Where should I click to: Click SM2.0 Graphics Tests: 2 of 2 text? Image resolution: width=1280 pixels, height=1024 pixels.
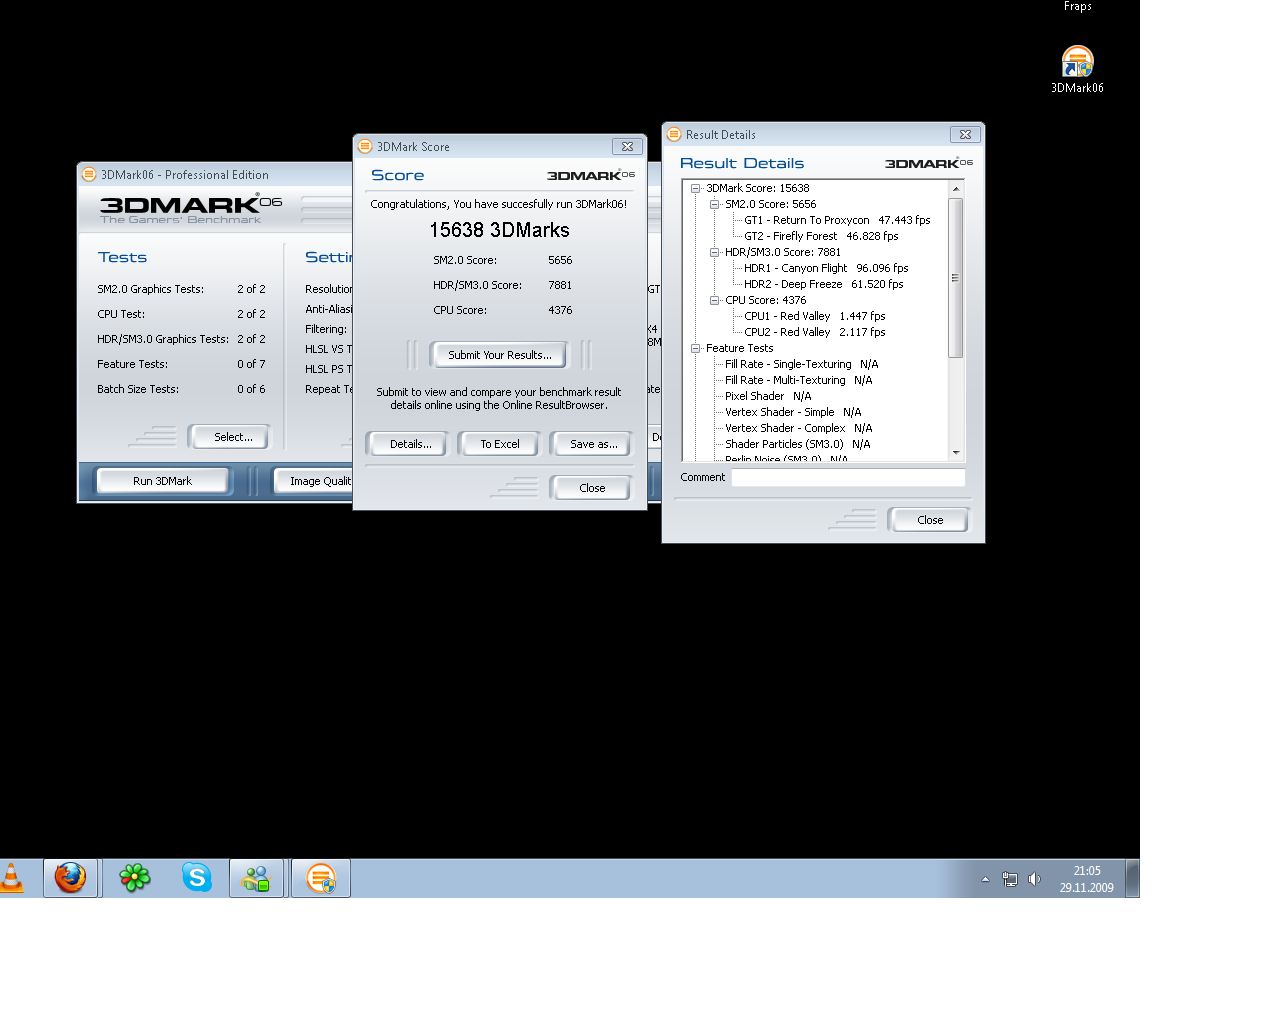tap(181, 289)
